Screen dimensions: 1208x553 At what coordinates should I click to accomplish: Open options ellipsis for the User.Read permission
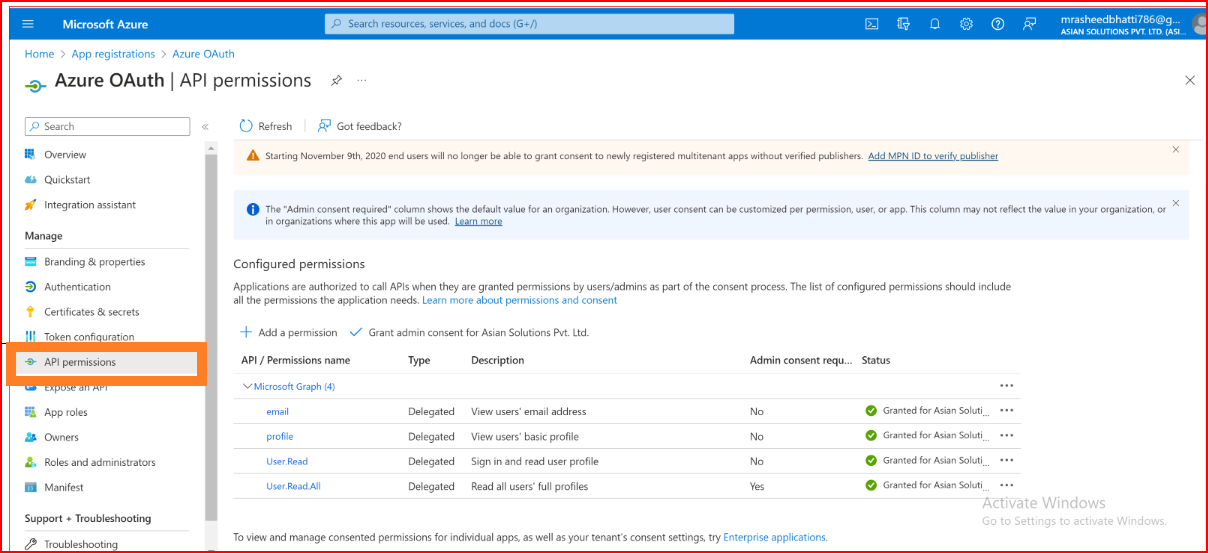(x=1007, y=460)
